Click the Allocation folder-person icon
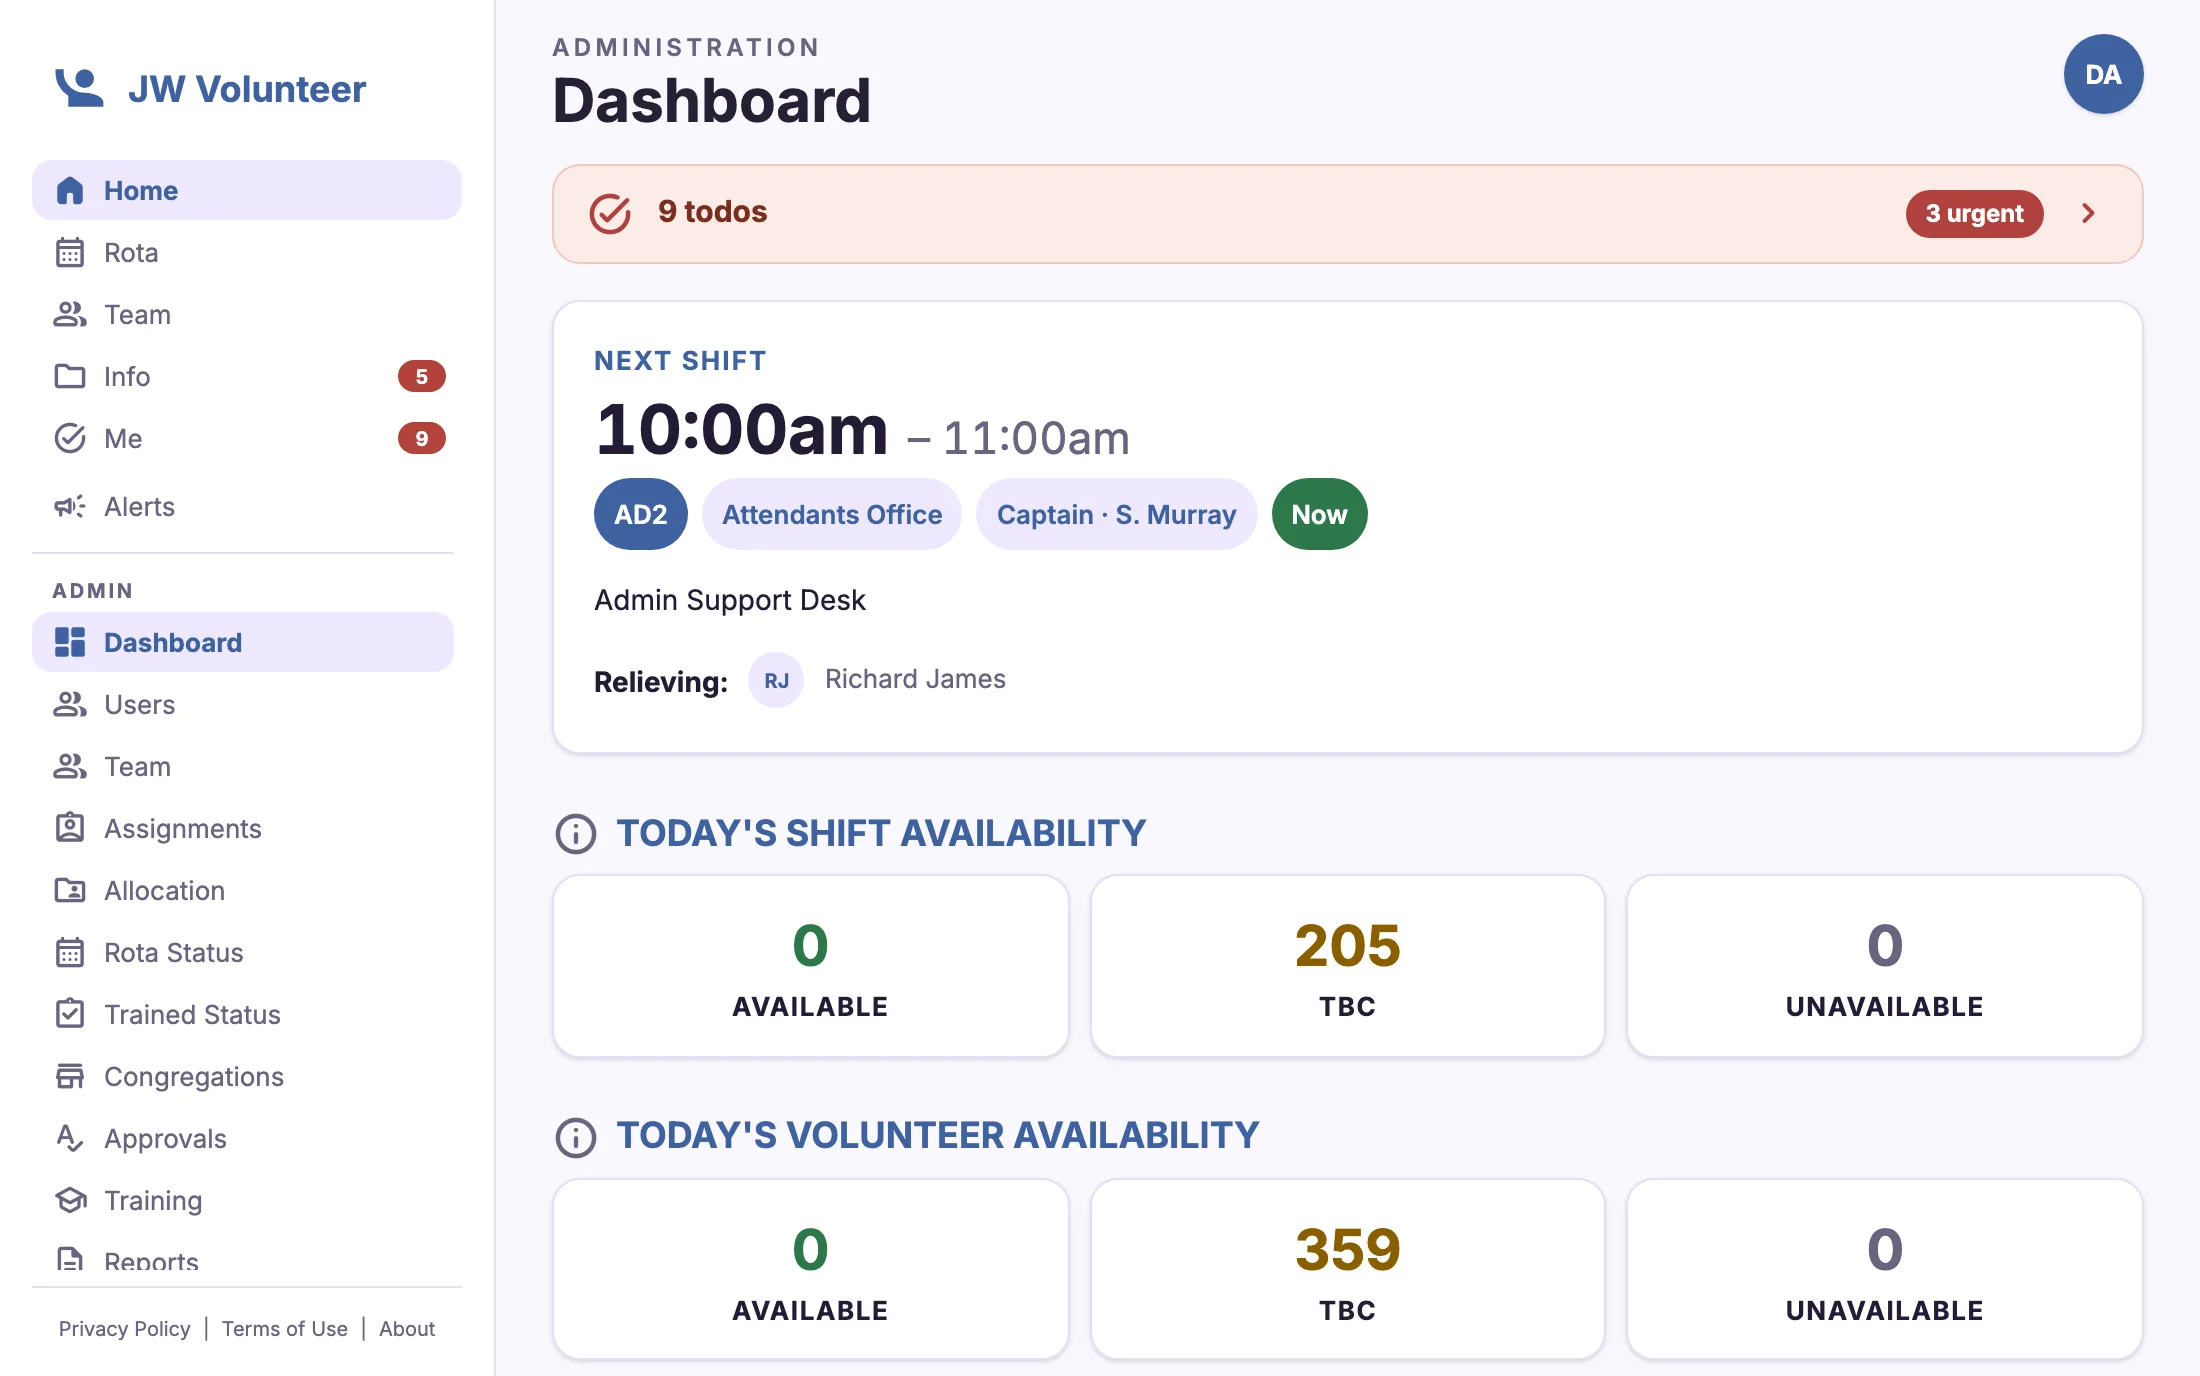 click(x=70, y=890)
